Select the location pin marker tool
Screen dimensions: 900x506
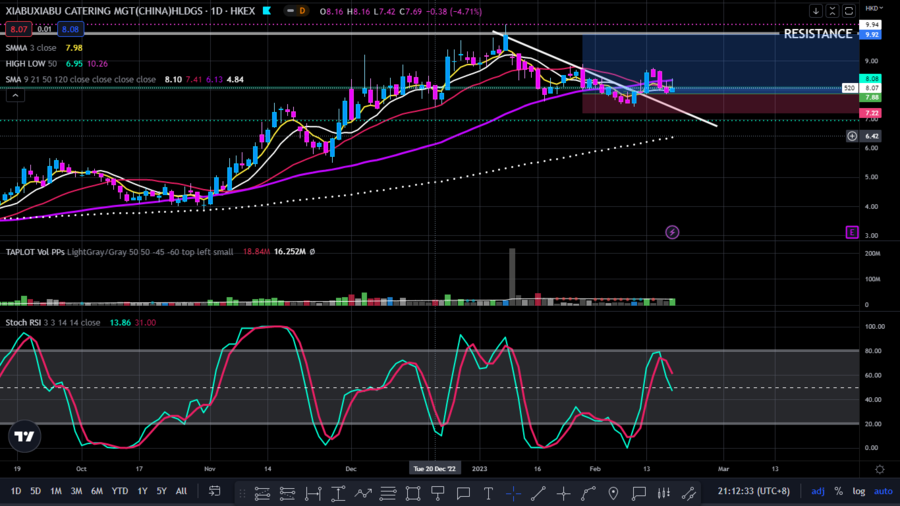(613, 492)
